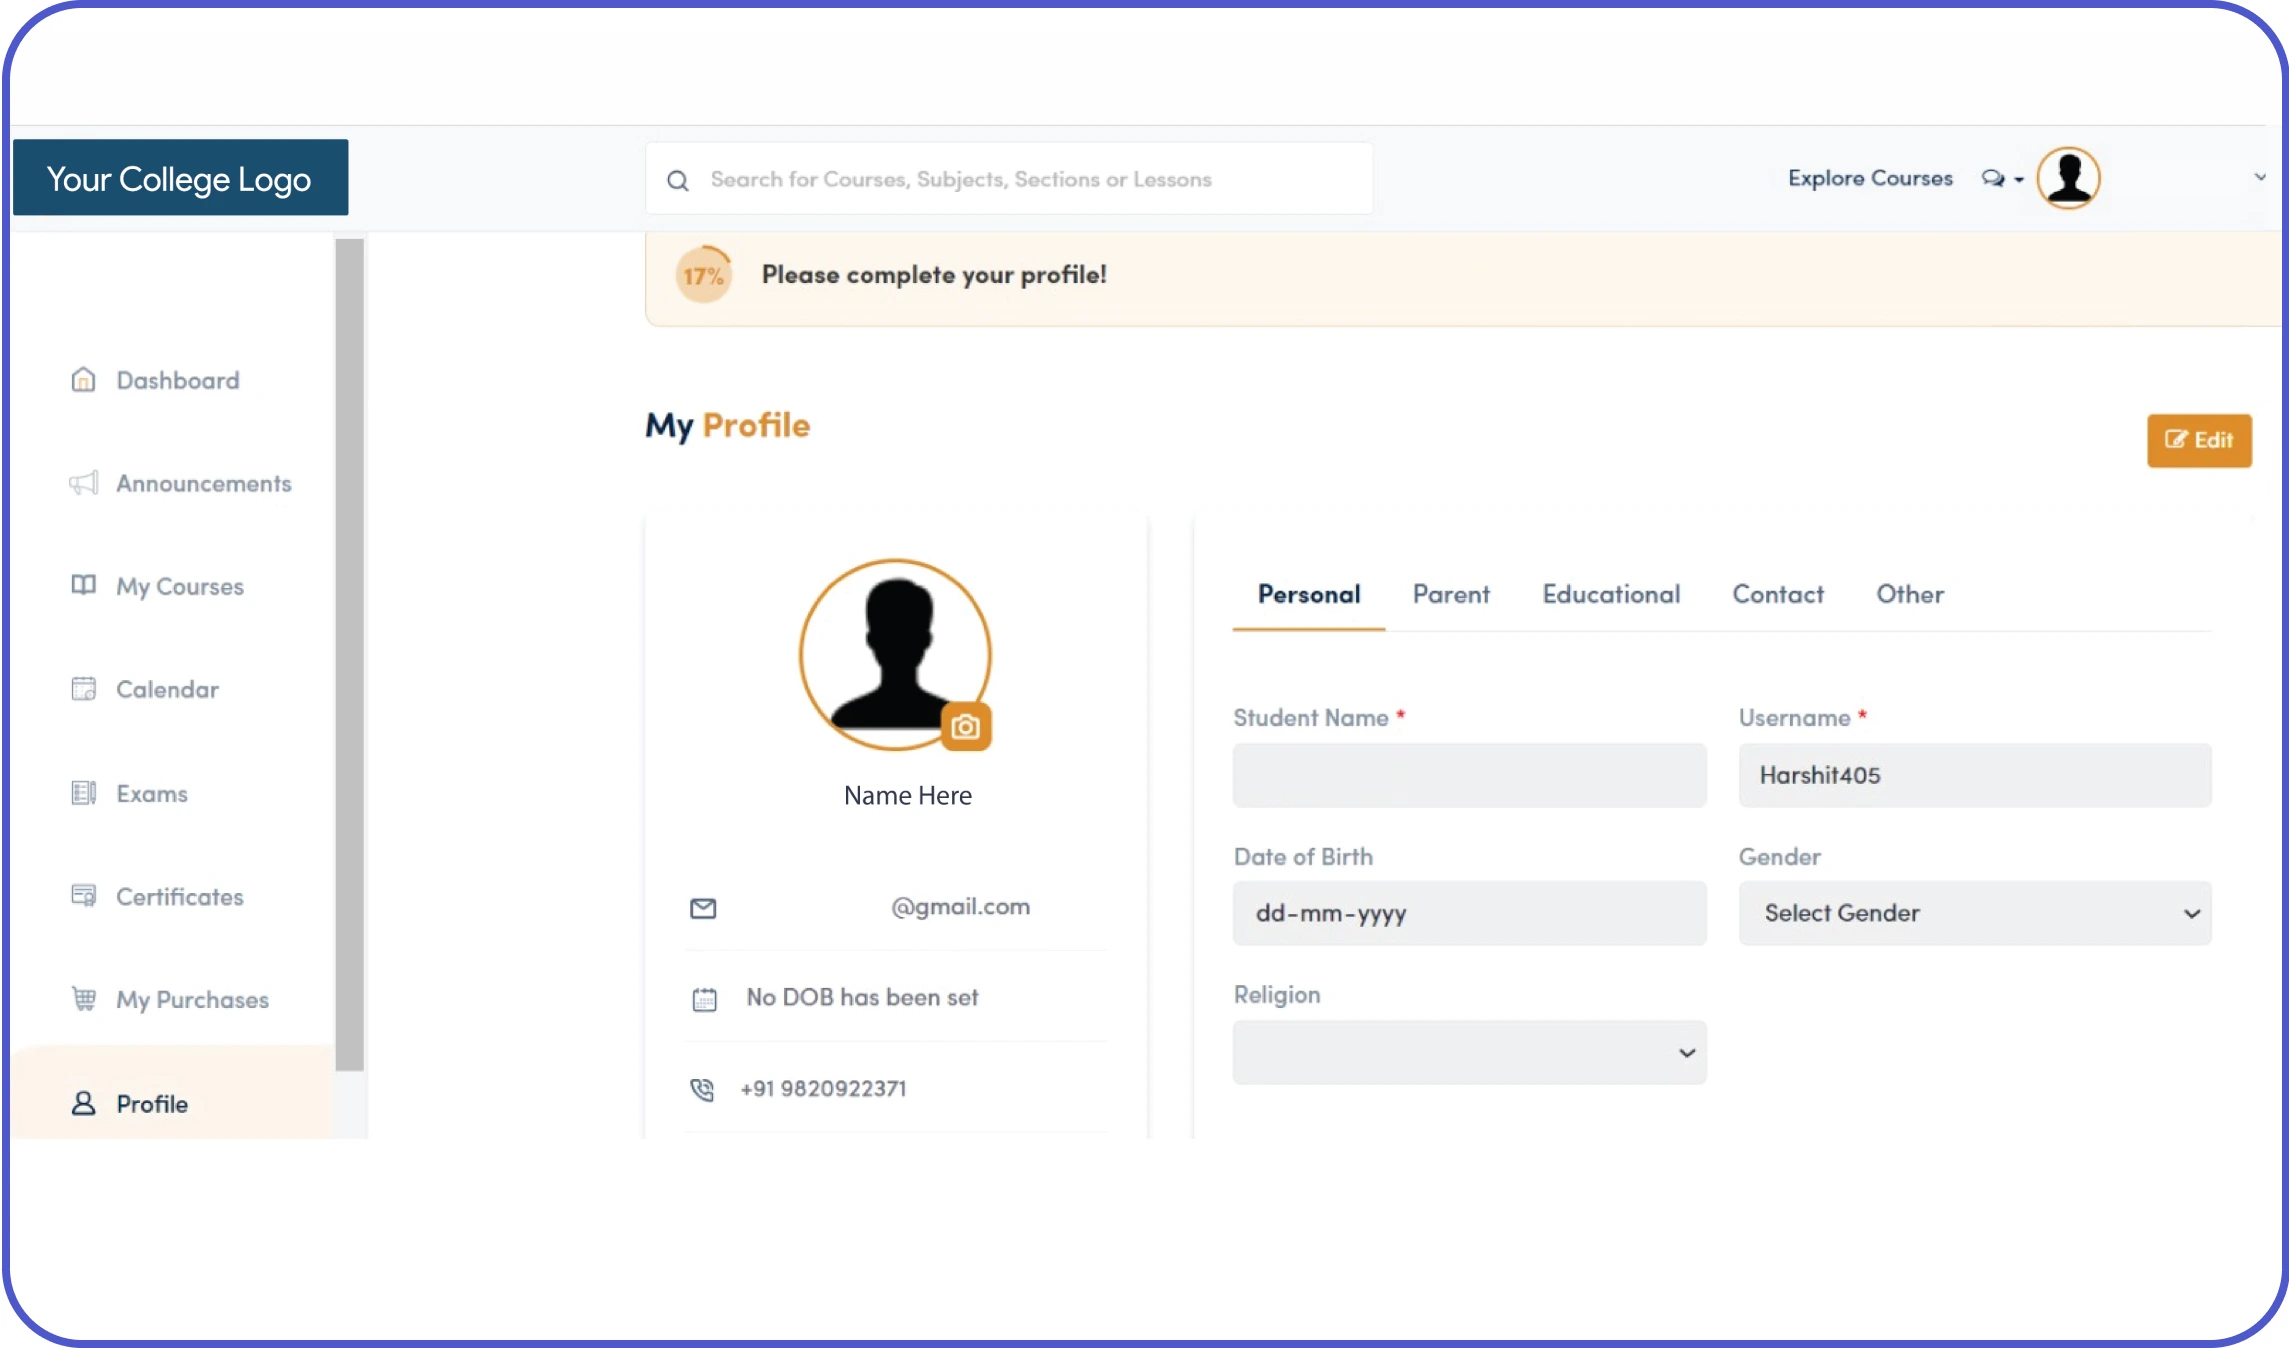Switch to the Educational tab
The width and height of the screenshot is (2289, 1348).
click(x=1610, y=594)
